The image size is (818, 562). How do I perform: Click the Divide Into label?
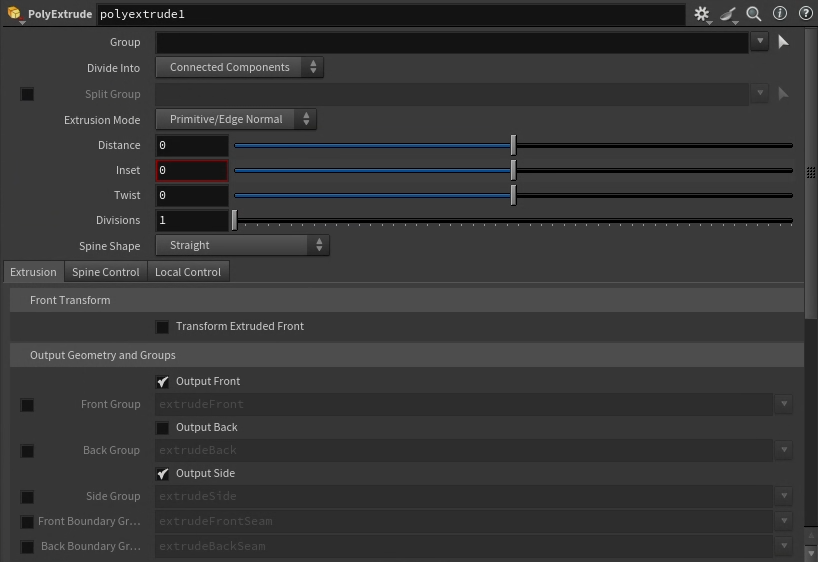pyautogui.click(x=113, y=68)
